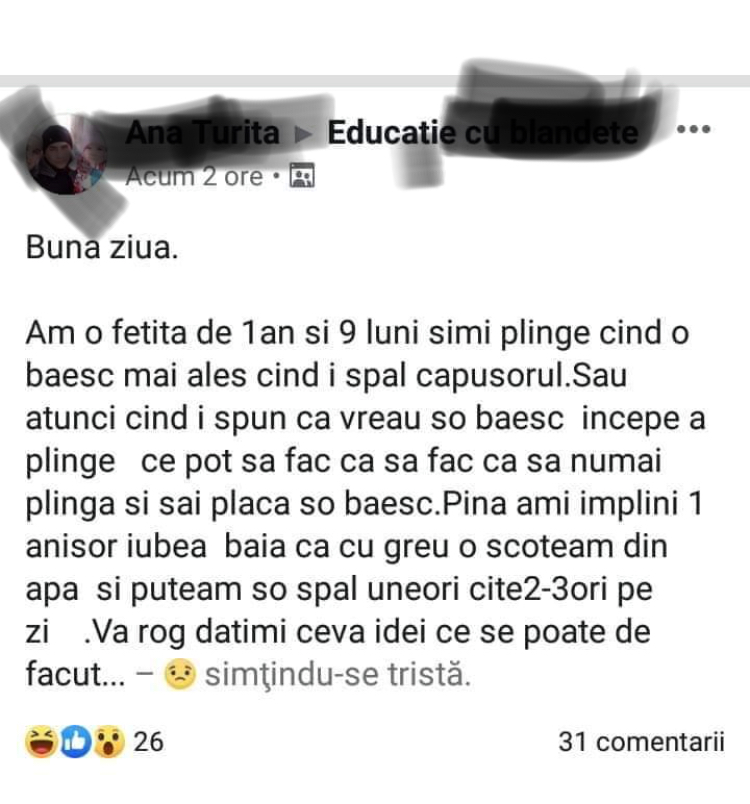The height and width of the screenshot is (804, 750).
Task: Open the Educatie cu blandete group link
Action: [483, 133]
